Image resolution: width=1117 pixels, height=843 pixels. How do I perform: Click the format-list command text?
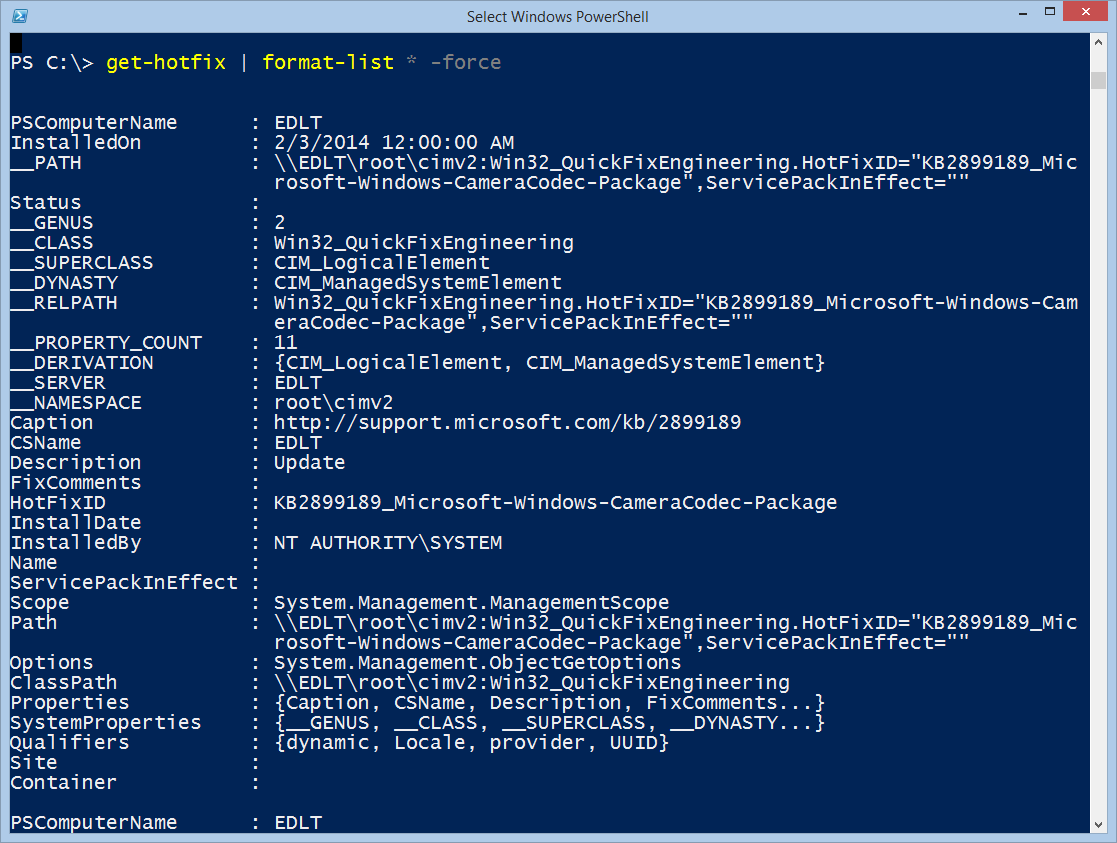point(327,62)
